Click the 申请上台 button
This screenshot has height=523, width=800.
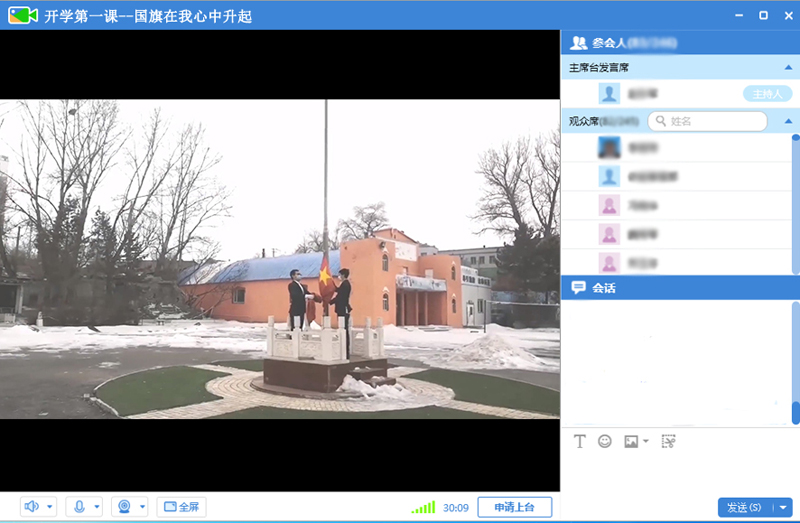pyautogui.click(x=514, y=507)
